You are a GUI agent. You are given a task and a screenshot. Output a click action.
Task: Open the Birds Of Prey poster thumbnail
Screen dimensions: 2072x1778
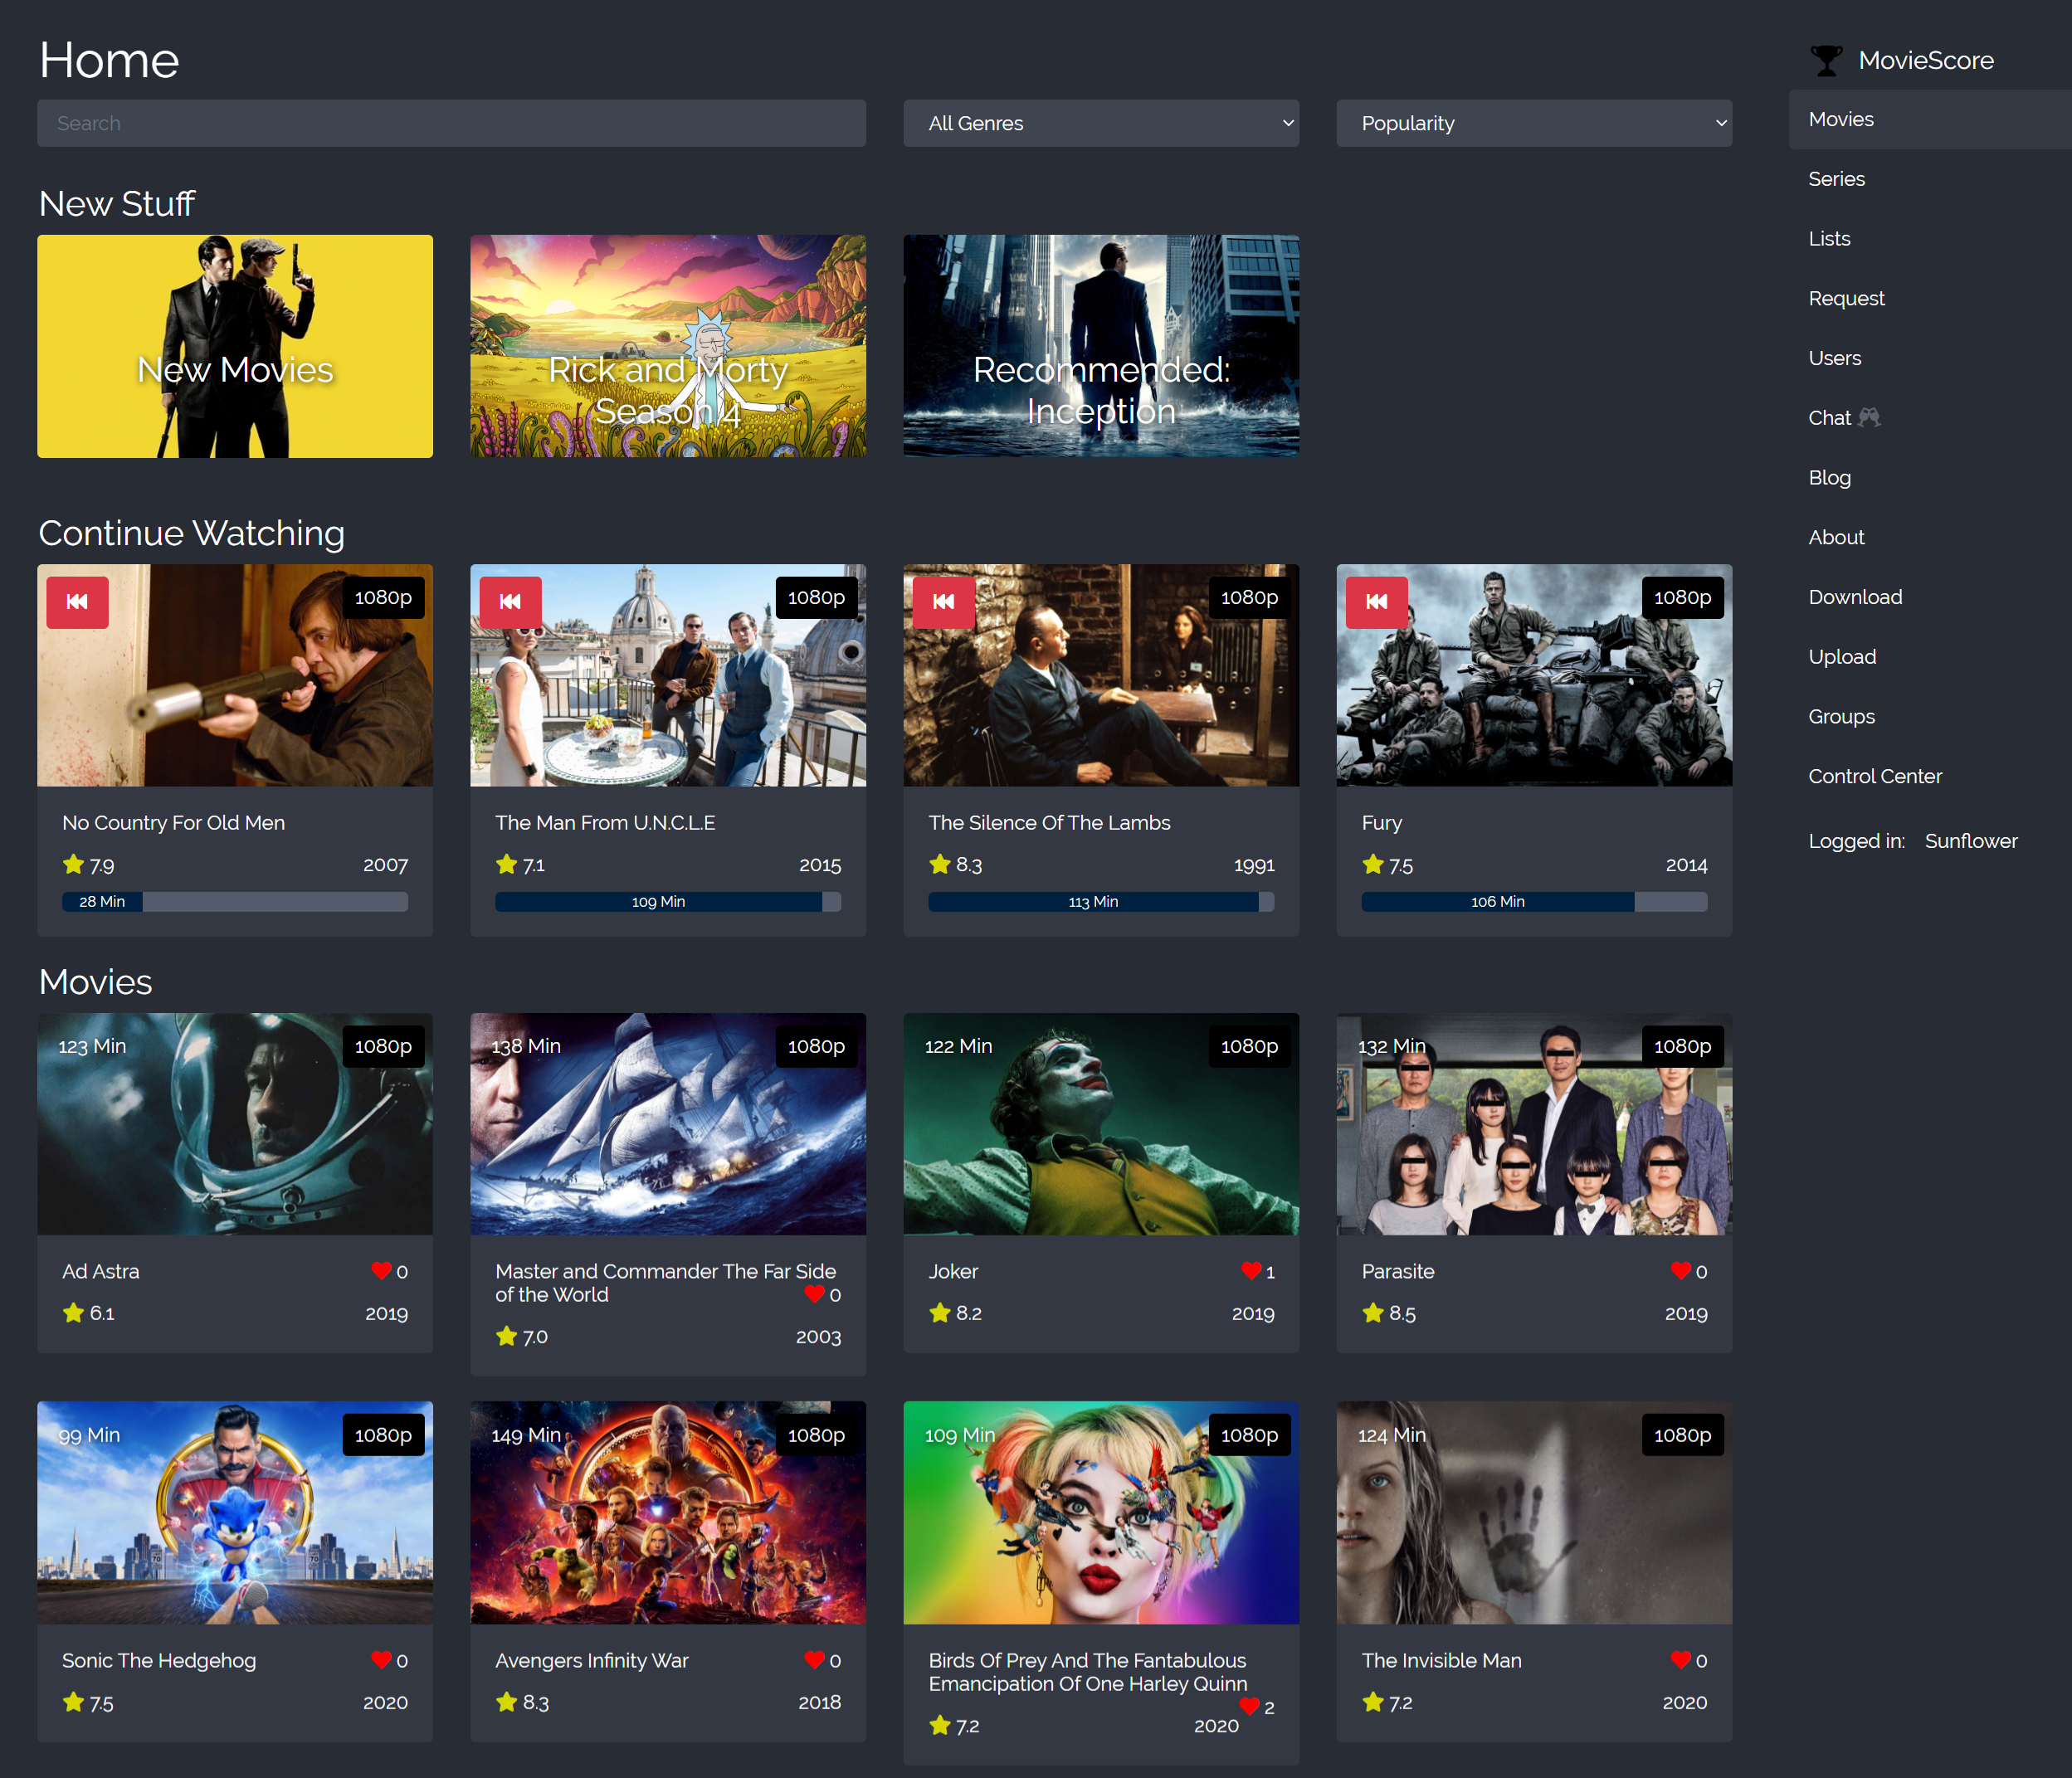coord(1101,1513)
